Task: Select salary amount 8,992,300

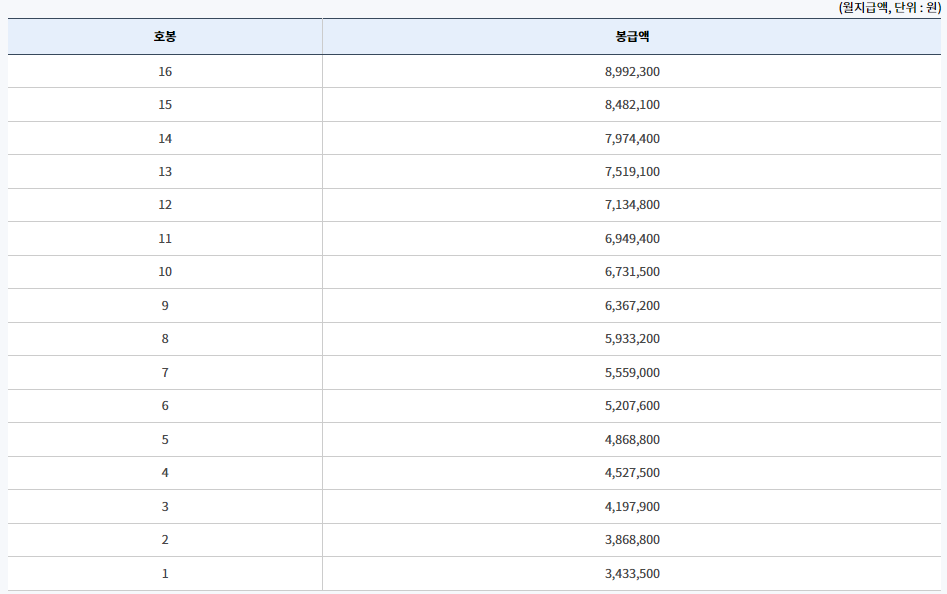Action: (x=632, y=72)
